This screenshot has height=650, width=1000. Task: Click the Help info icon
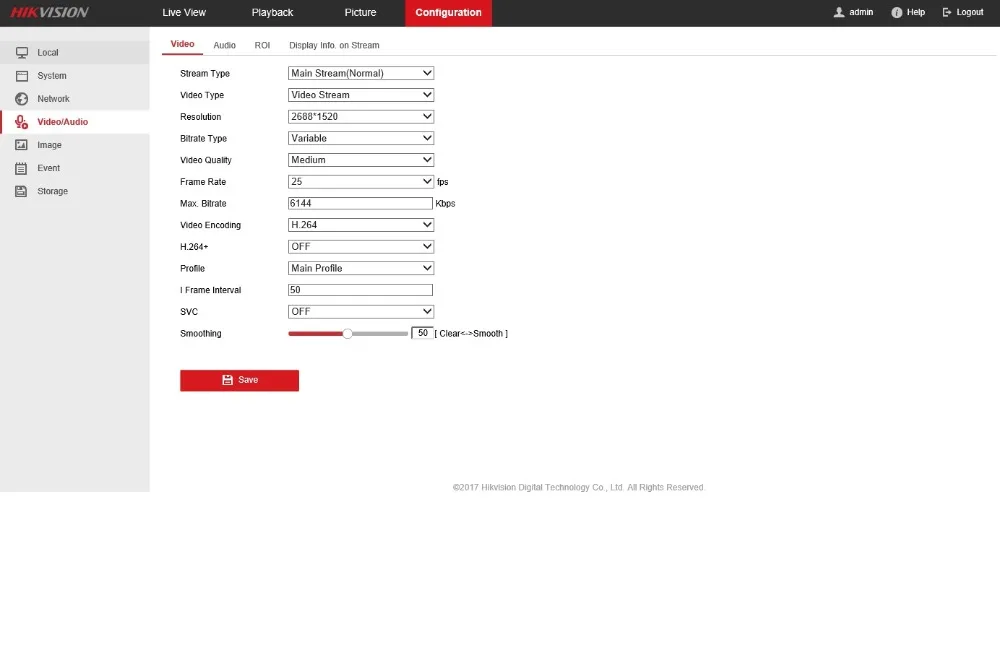click(897, 12)
